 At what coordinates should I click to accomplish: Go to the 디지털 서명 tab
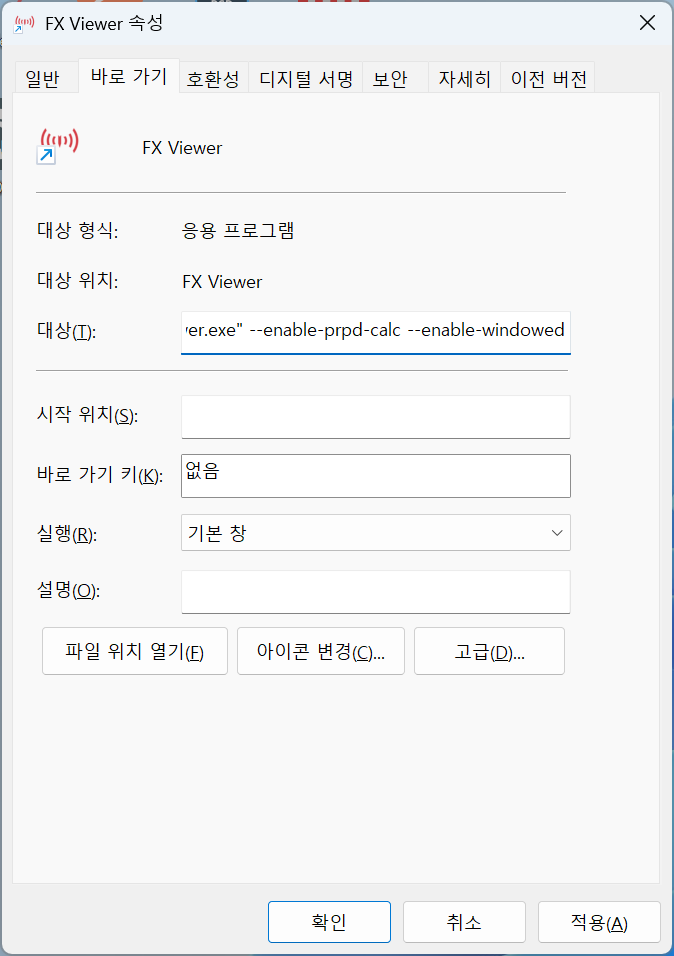[x=306, y=78]
